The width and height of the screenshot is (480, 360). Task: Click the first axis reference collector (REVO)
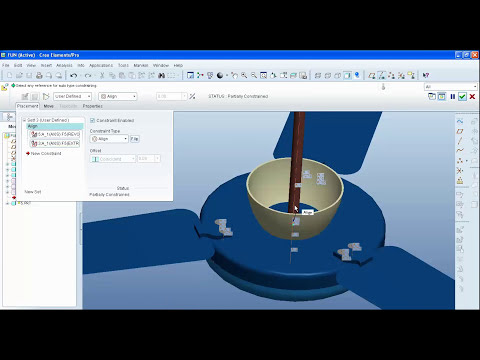point(55,134)
